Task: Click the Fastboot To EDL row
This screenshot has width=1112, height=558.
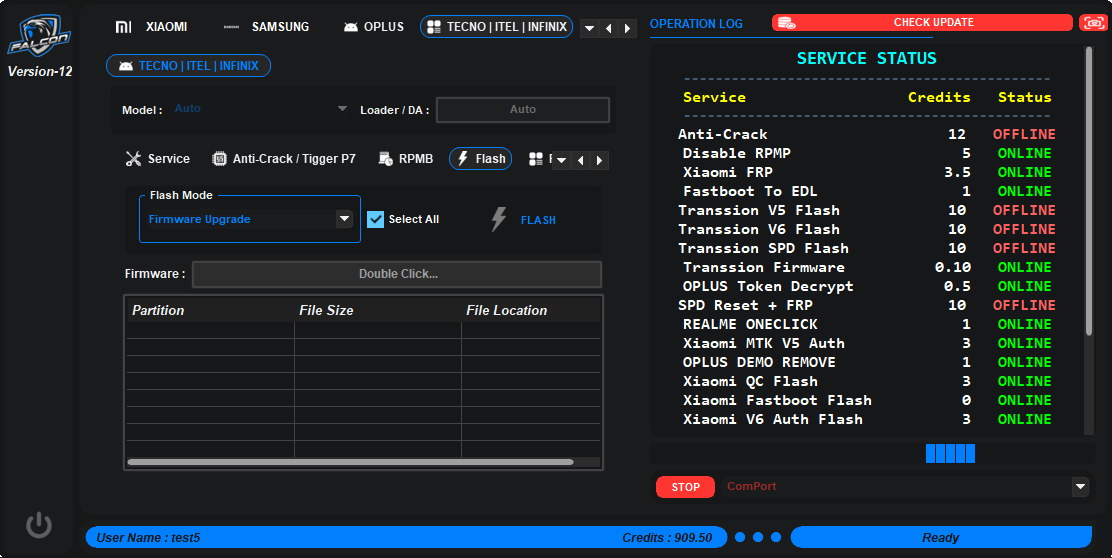Action: (x=867, y=191)
